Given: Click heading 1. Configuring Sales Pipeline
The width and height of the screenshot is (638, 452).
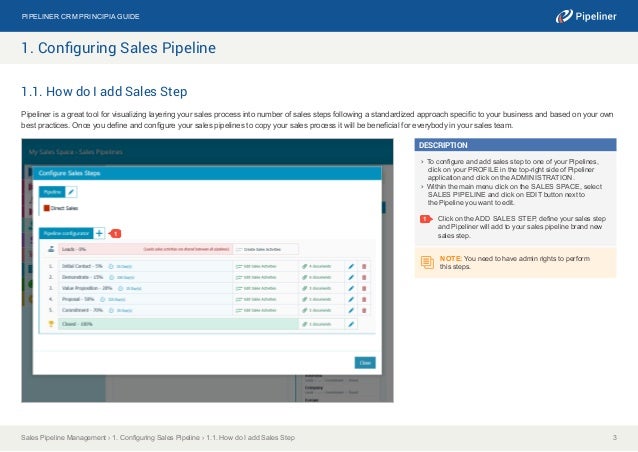Looking at the screenshot, I should tap(118, 48).
